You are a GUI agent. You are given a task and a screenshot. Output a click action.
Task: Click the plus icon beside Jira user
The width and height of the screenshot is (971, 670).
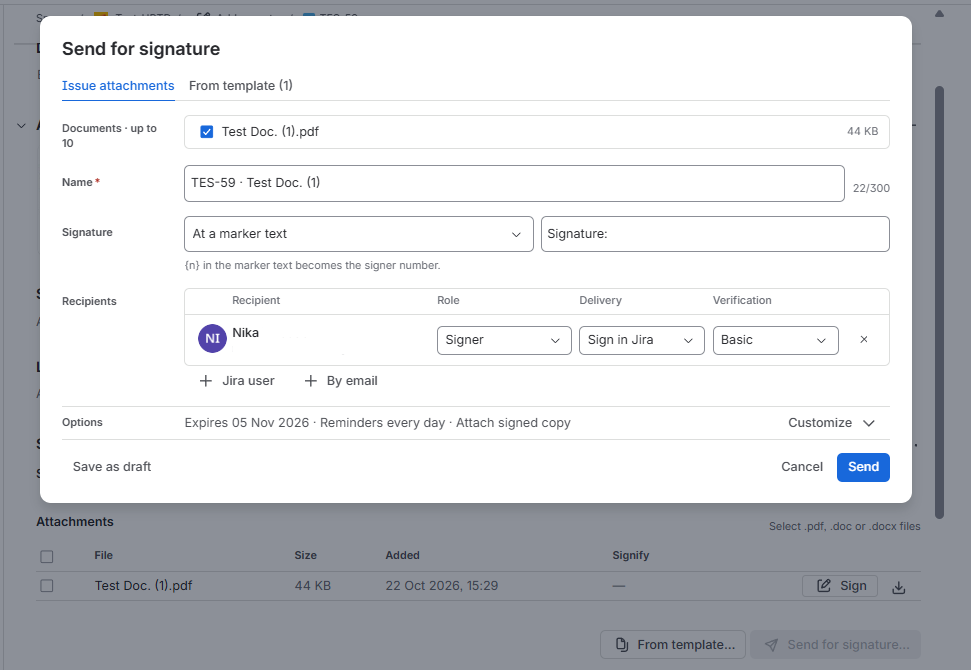pyautogui.click(x=206, y=381)
